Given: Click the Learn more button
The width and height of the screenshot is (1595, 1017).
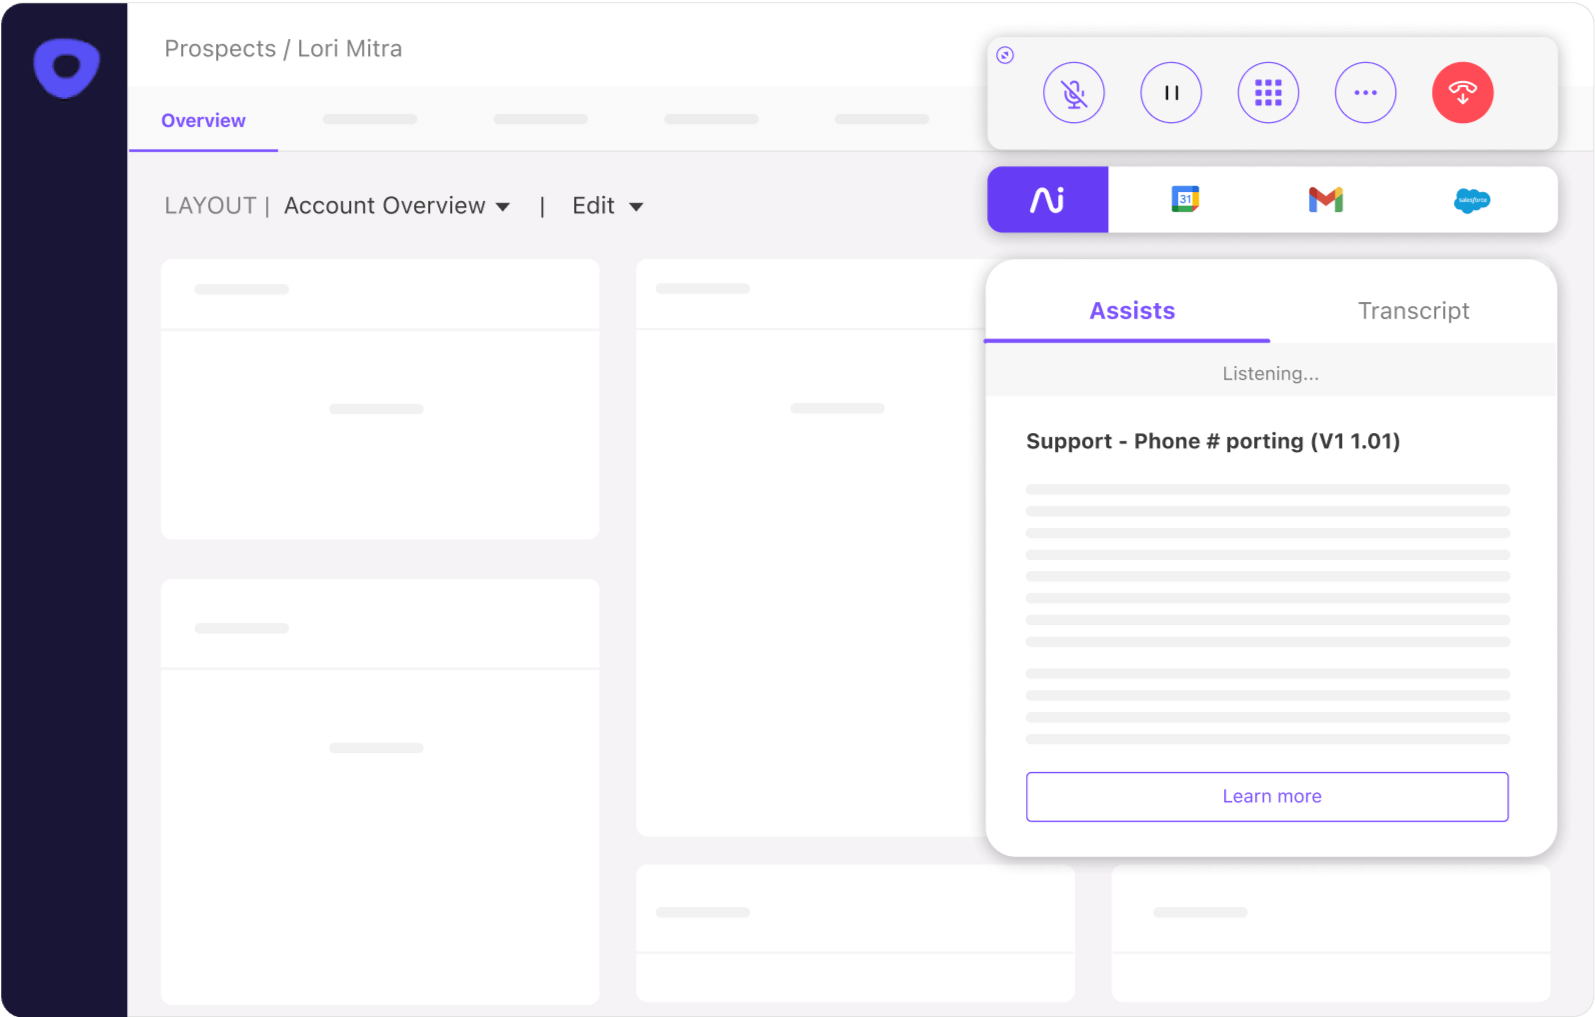Looking at the screenshot, I should (1267, 797).
